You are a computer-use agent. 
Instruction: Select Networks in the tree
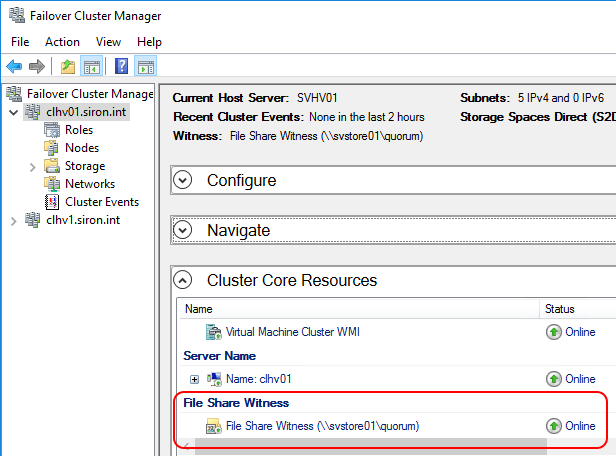click(90, 184)
